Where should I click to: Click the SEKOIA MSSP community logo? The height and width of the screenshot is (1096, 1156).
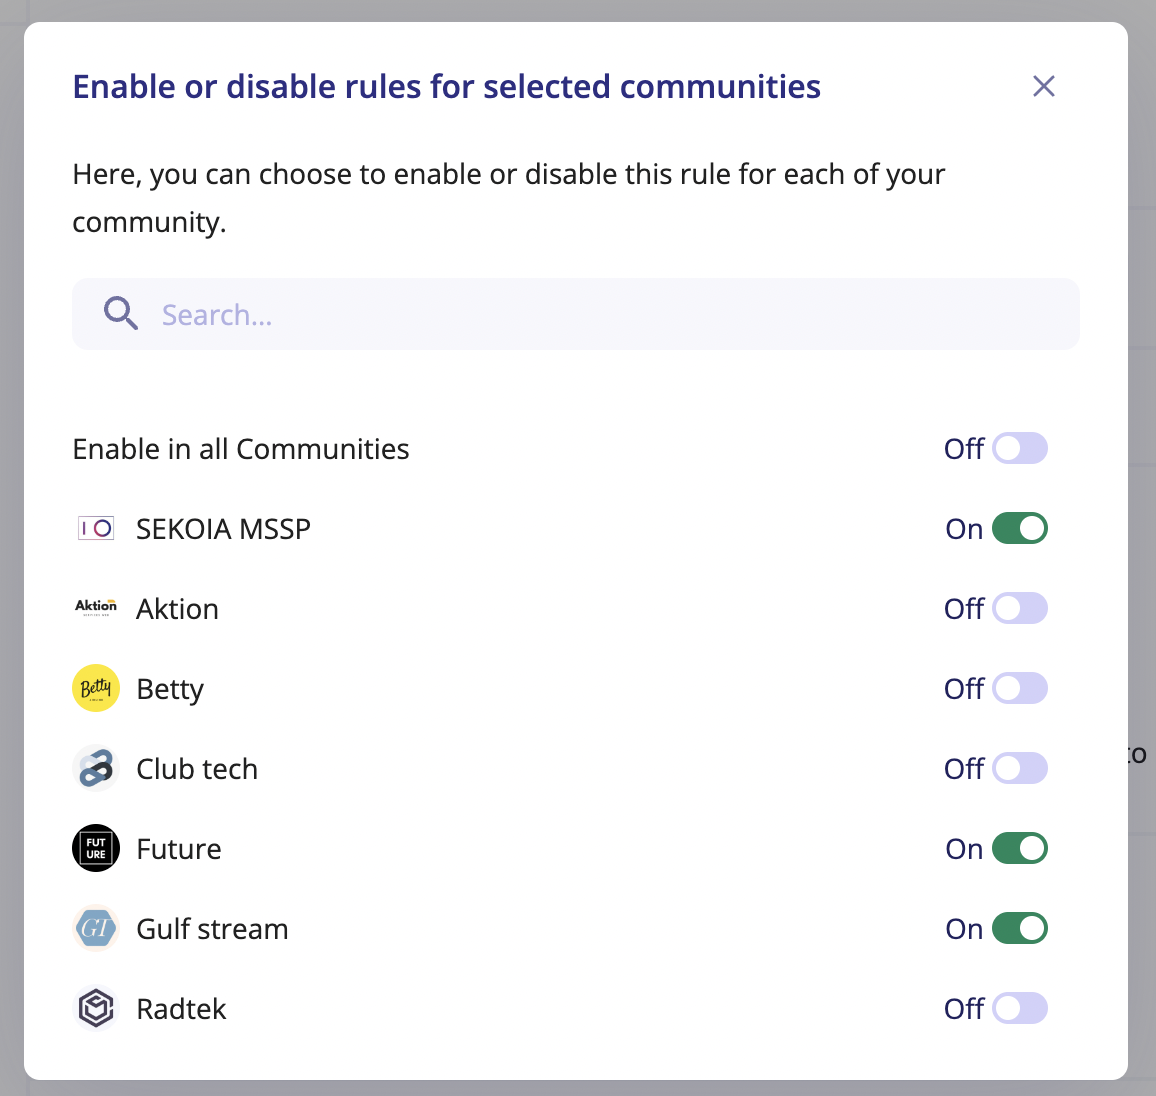tap(95, 528)
